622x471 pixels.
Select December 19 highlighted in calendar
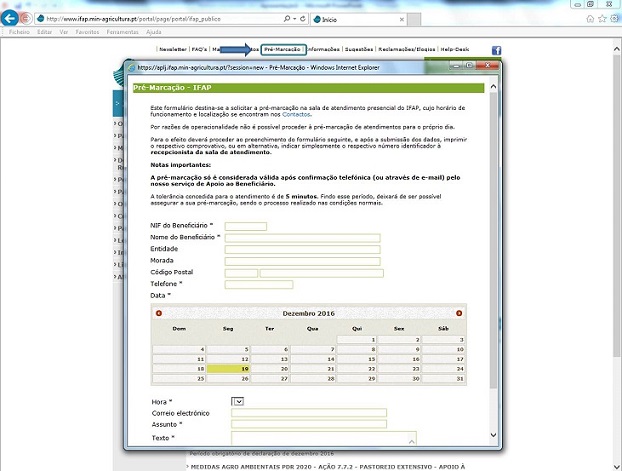[228, 369]
